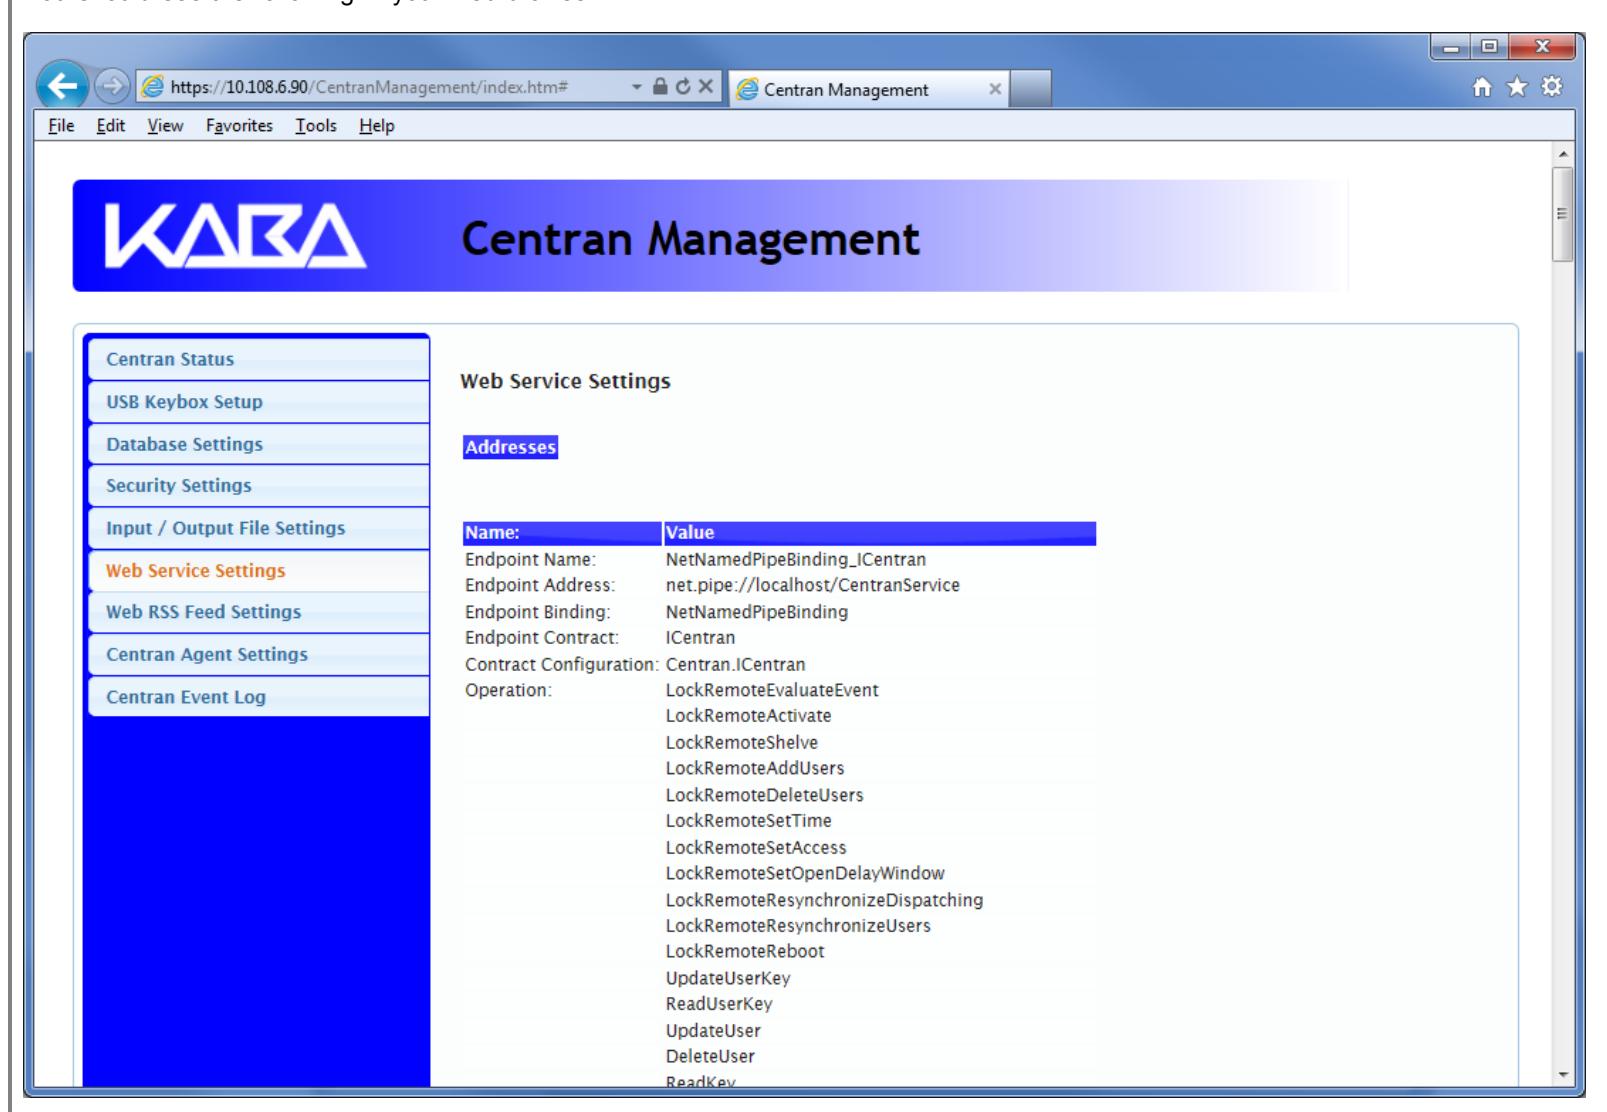Open the File menu
The height and width of the screenshot is (1112, 1607).
click(61, 126)
